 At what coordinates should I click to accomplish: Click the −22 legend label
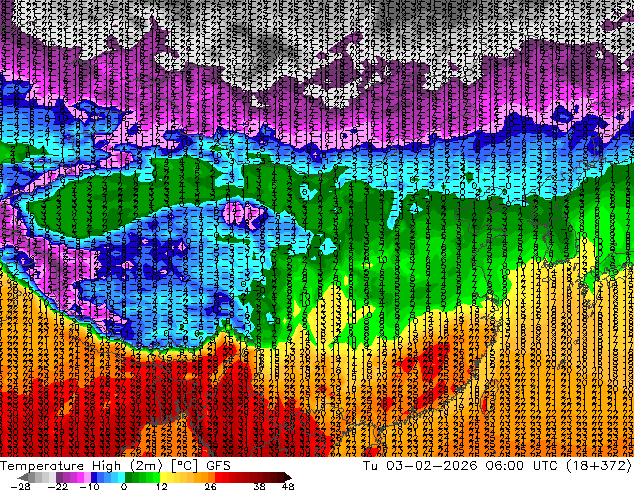click(x=58, y=486)
